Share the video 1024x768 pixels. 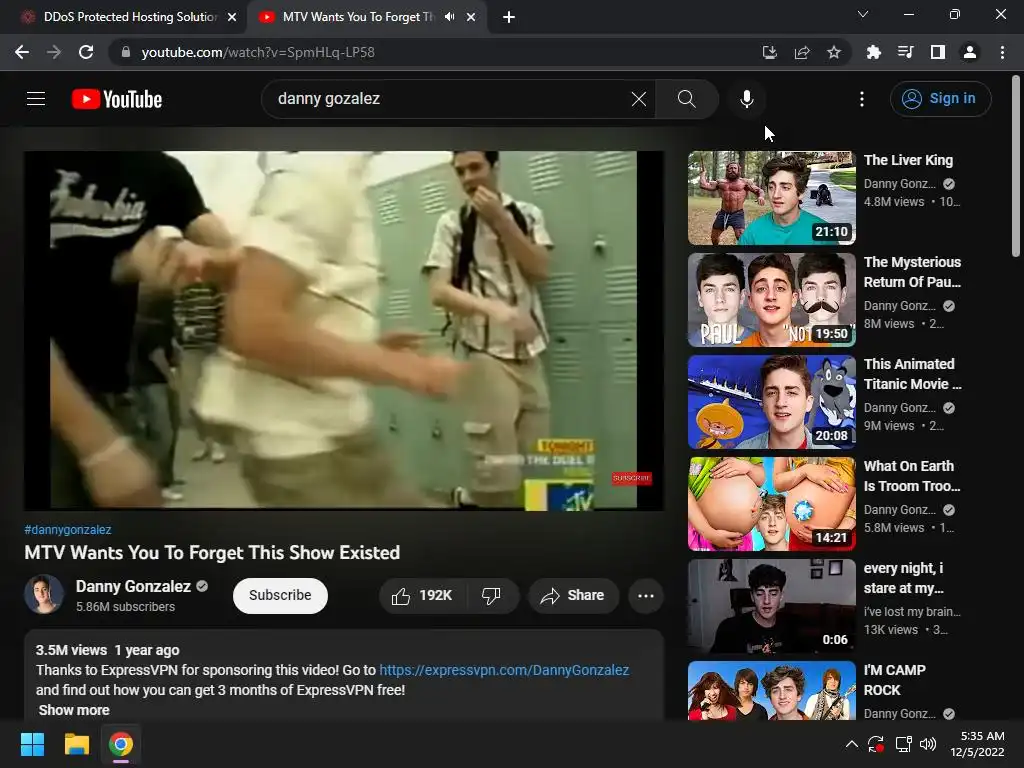click(x=573, y=596)
